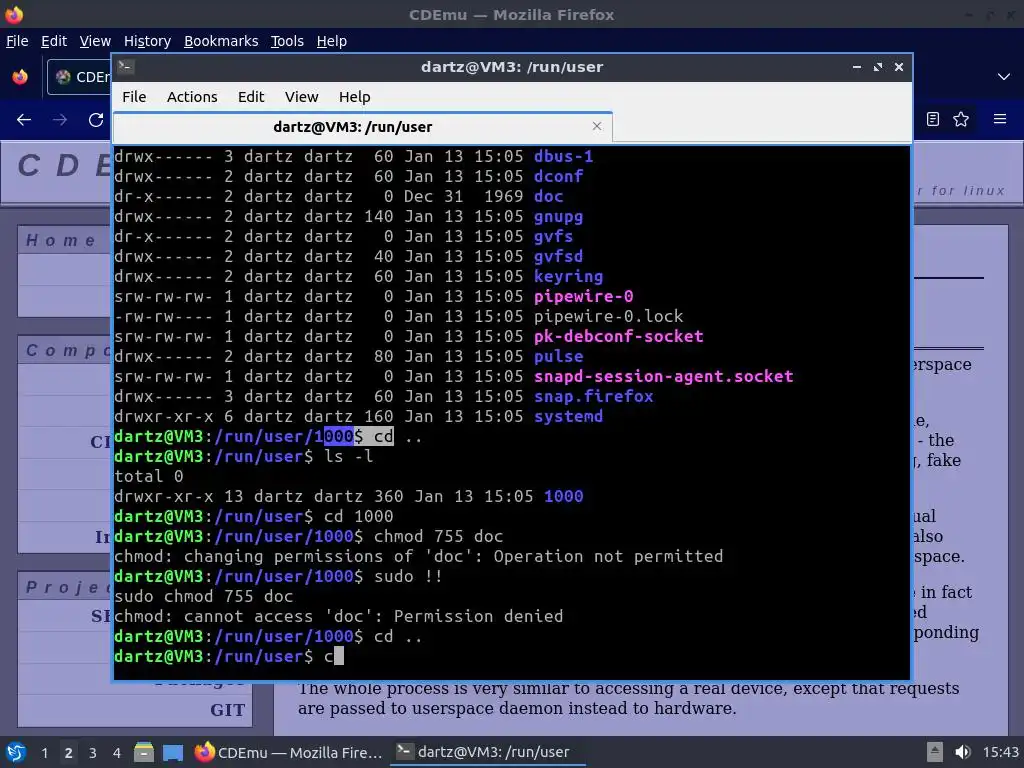The image size is (1024, 768).
Task: Open volume control tray icon
Action: [x=962, y=752]
